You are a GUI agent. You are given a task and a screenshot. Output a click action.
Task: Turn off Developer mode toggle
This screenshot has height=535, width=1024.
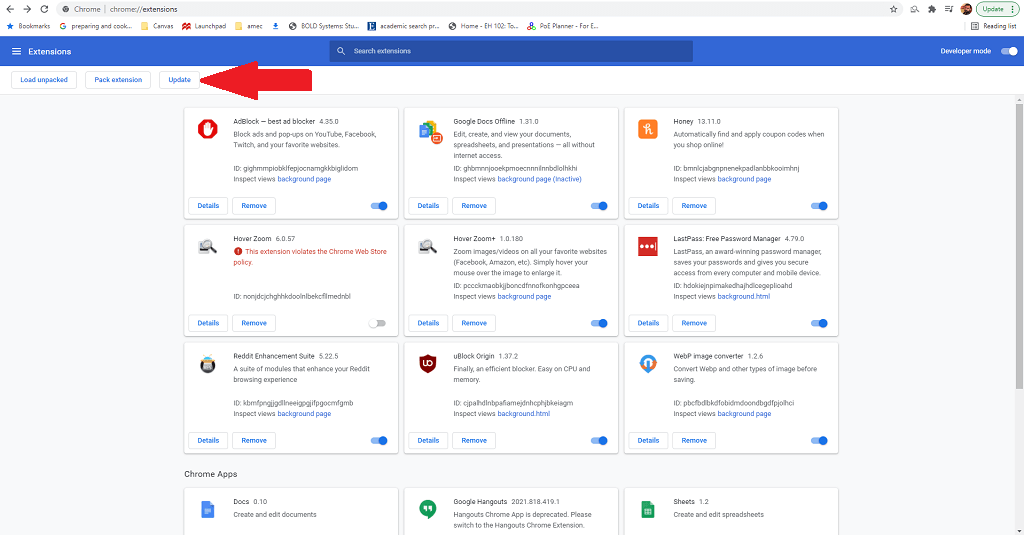pyautogui.click(x=1008, y=51)
